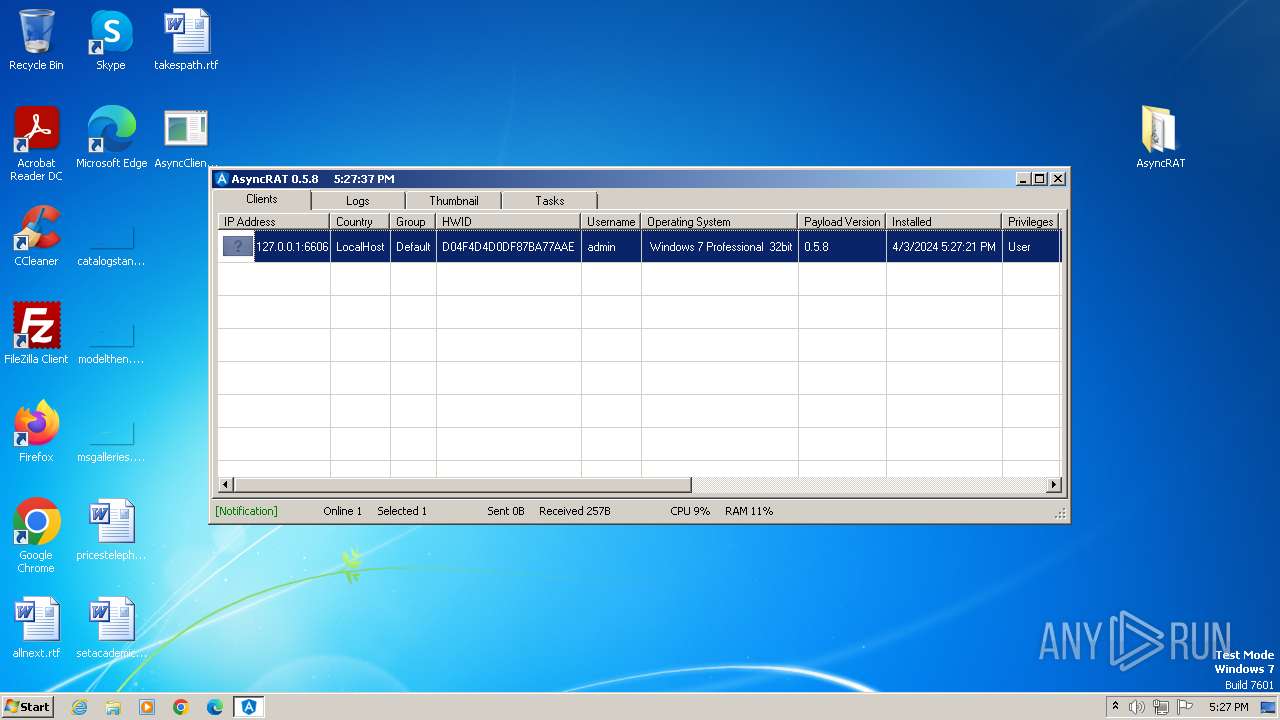Screen dimensions: 1280x720
Task: Launch Microsoft Edge desktop shortcut
Action: [x=111, y=138]
